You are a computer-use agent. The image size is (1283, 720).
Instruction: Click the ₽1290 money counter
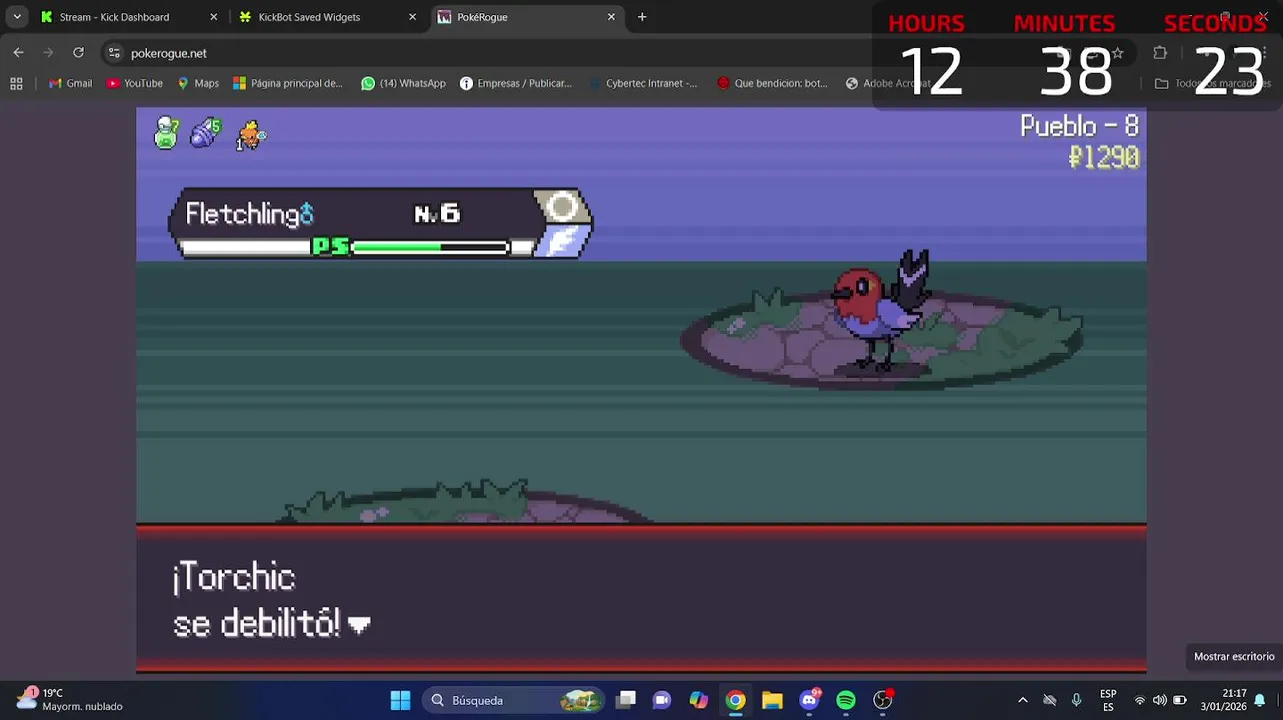(x=1104, y=157)
